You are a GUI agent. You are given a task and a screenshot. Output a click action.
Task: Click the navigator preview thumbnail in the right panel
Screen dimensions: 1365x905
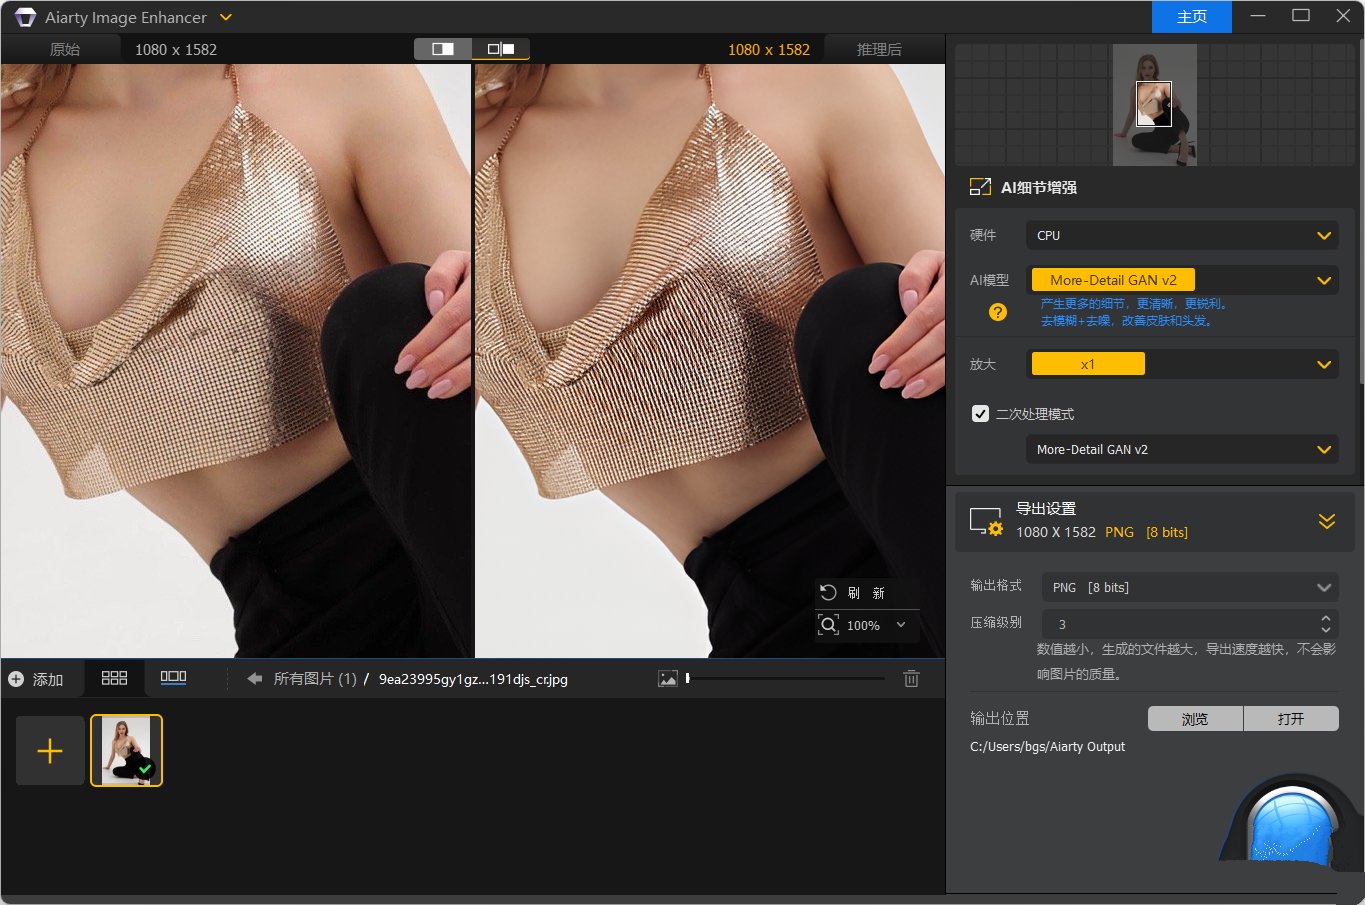1154,105
